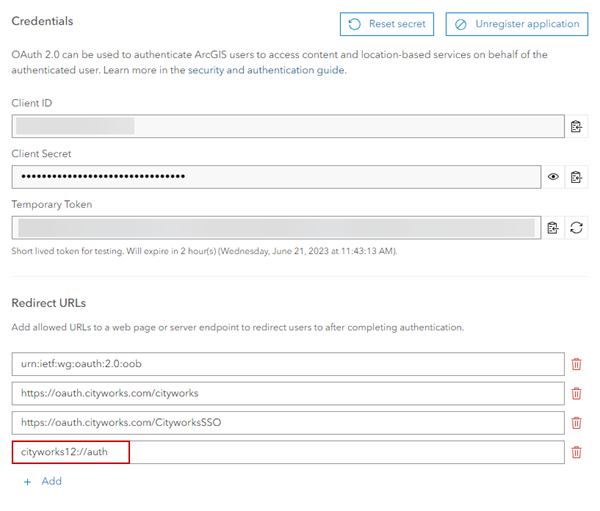This screenshot has height=511, width=600.
Task: Click the Reset secret button
Action: tap(386, 24)
